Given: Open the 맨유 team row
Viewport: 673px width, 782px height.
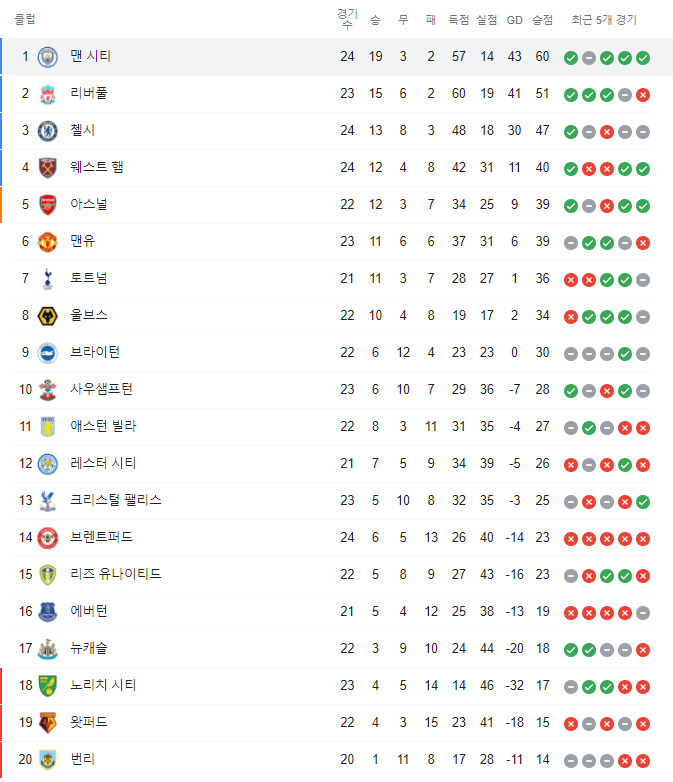Looking at the screenshot, I should [x=333, y=242].
